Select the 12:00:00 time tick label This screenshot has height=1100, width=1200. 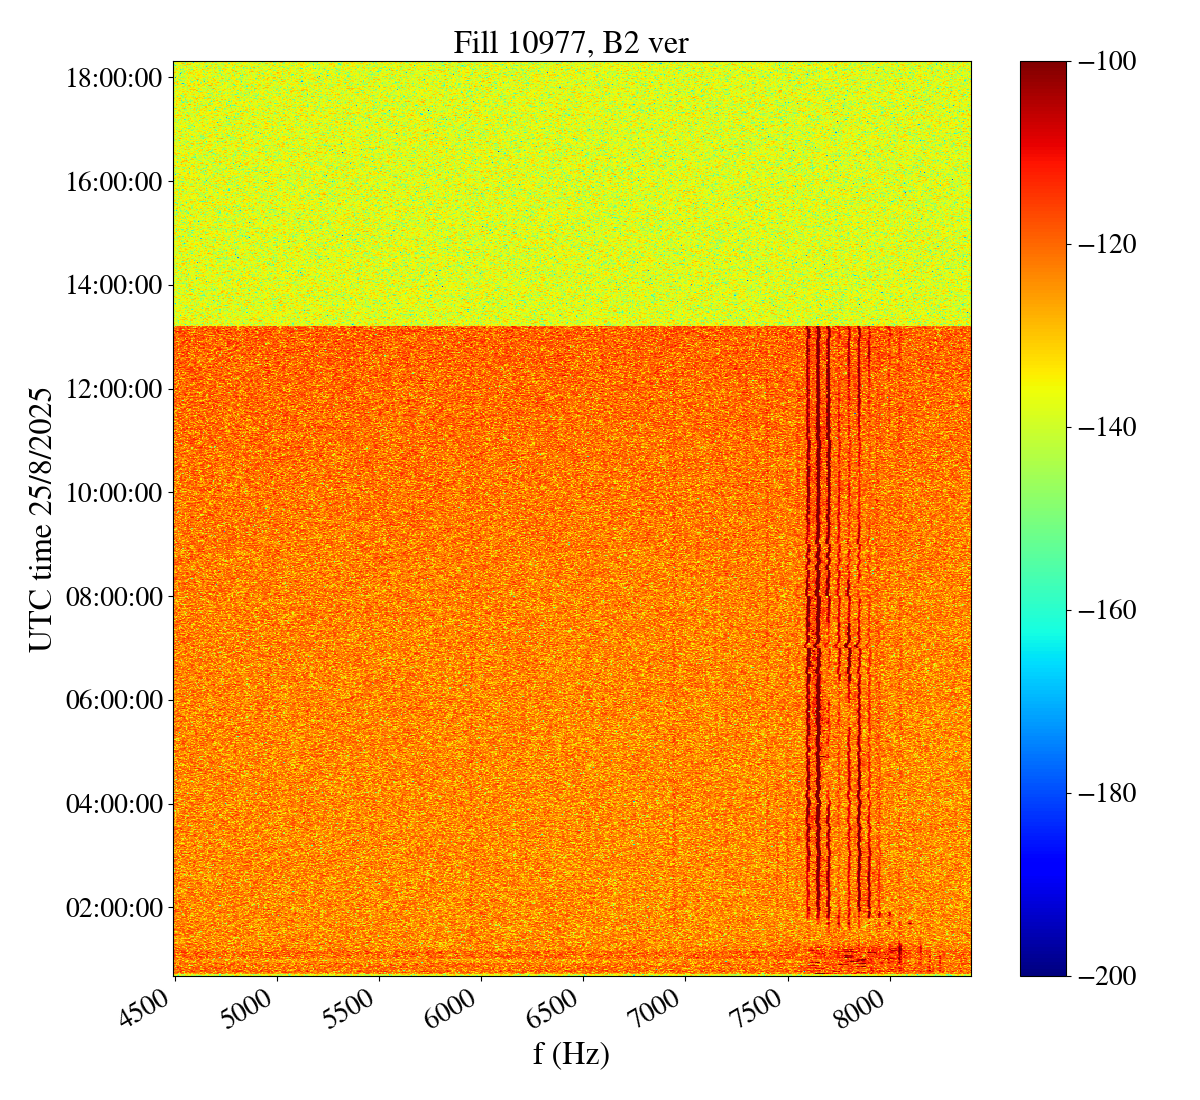point(114,389)
